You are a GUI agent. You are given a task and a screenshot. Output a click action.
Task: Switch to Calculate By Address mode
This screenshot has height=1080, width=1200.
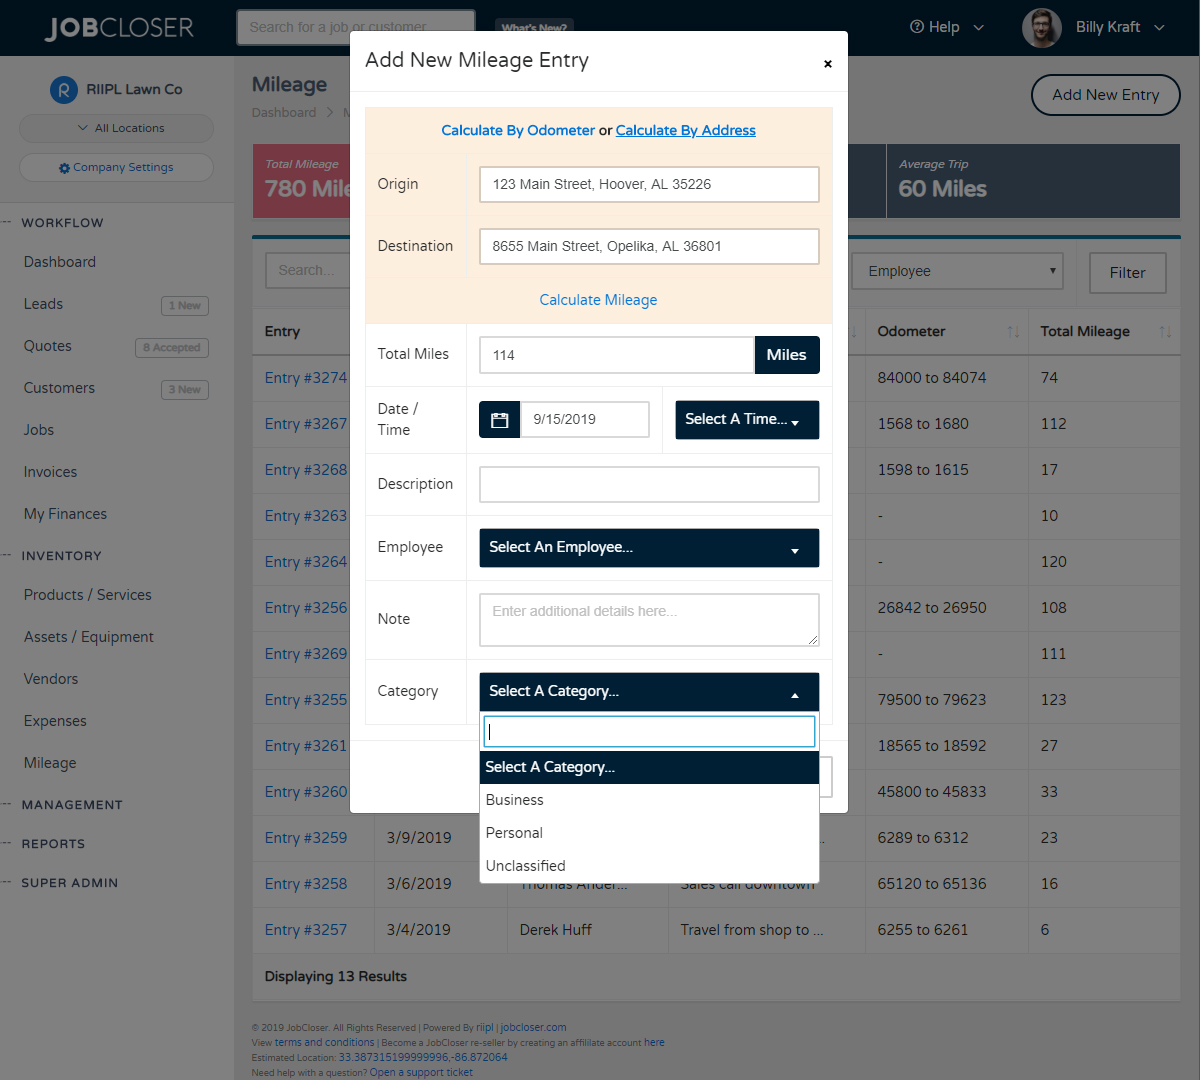[685, 130]
